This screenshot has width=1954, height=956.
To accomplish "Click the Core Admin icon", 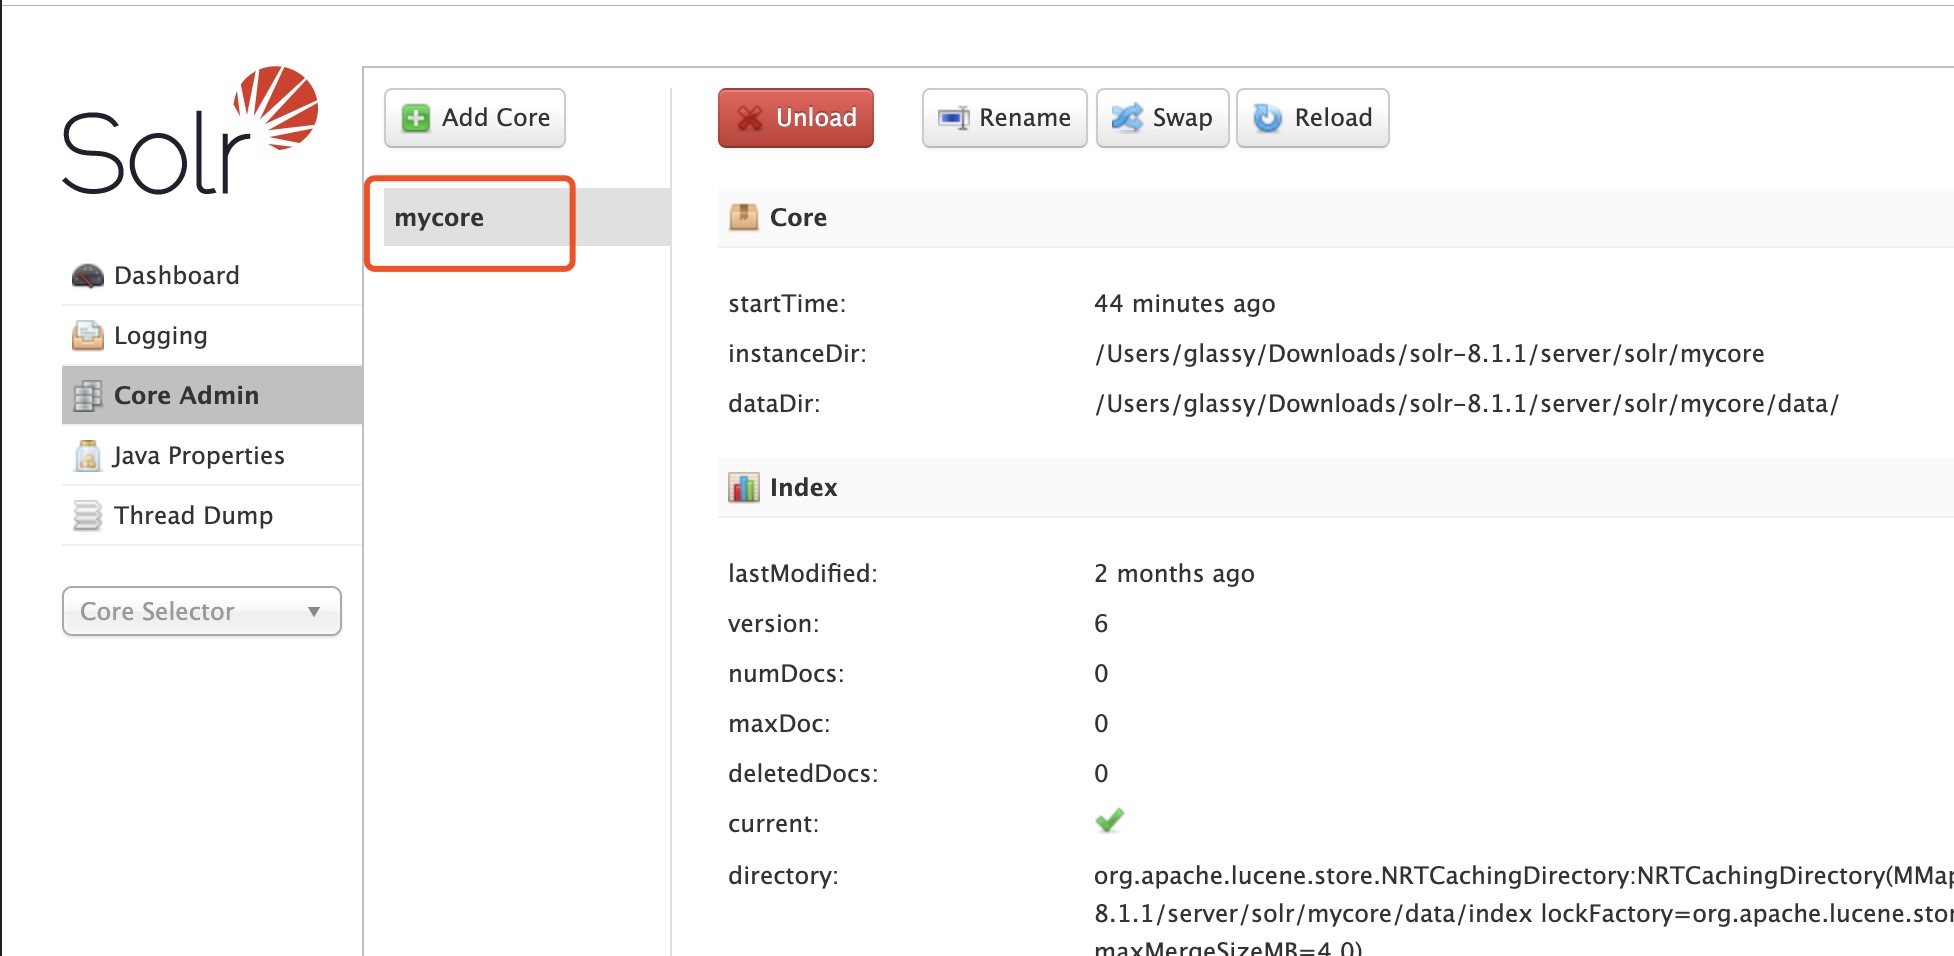I will (x=88, y=396).
